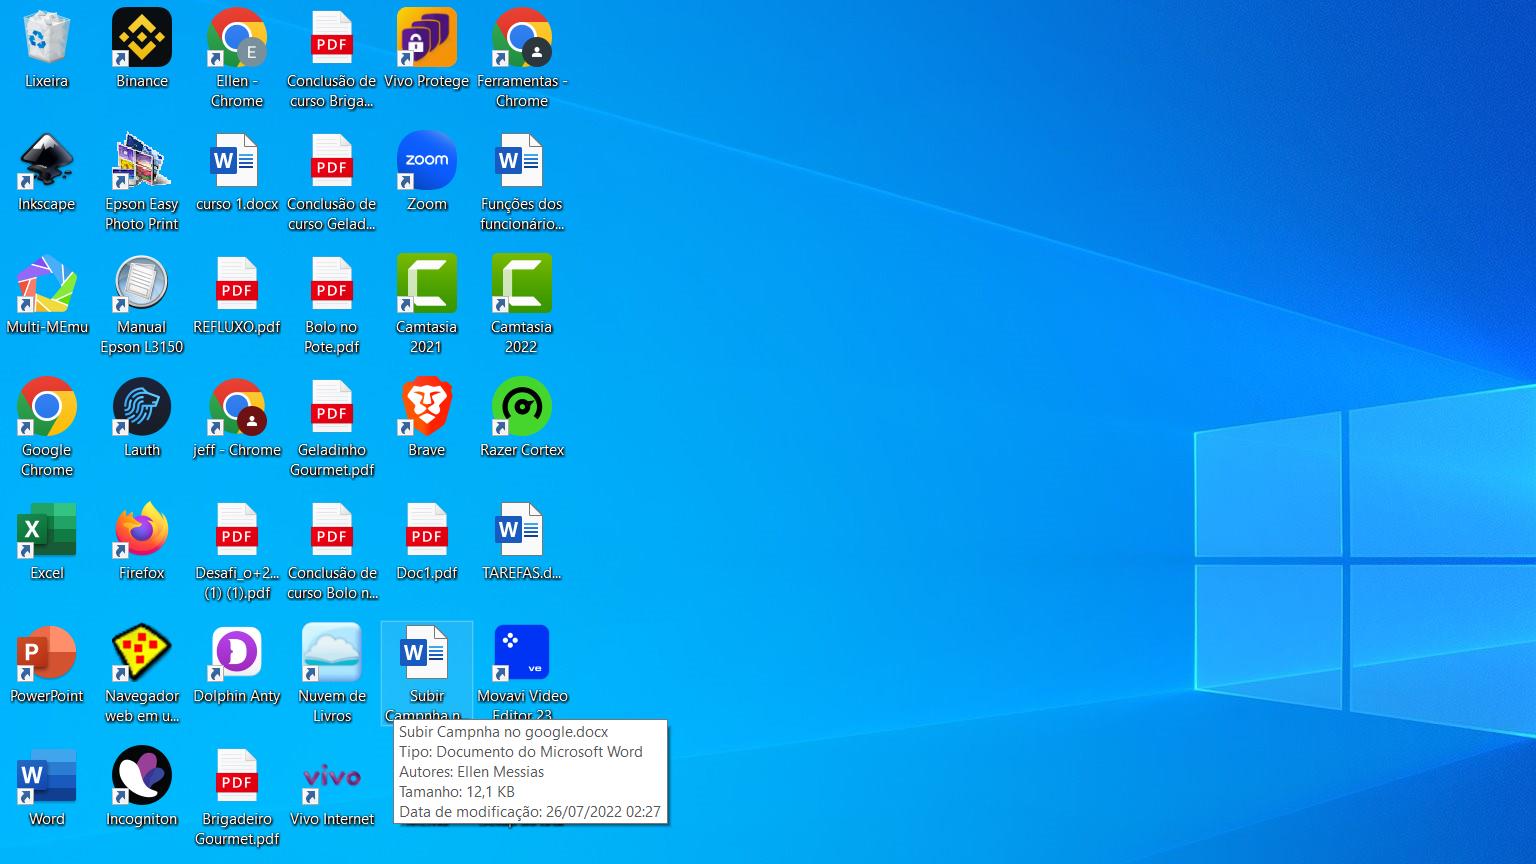The height and width of the screenshot is (864, 1536).
Task: Select the Multi-MEmu shortcut
Action: pos(46,284)
